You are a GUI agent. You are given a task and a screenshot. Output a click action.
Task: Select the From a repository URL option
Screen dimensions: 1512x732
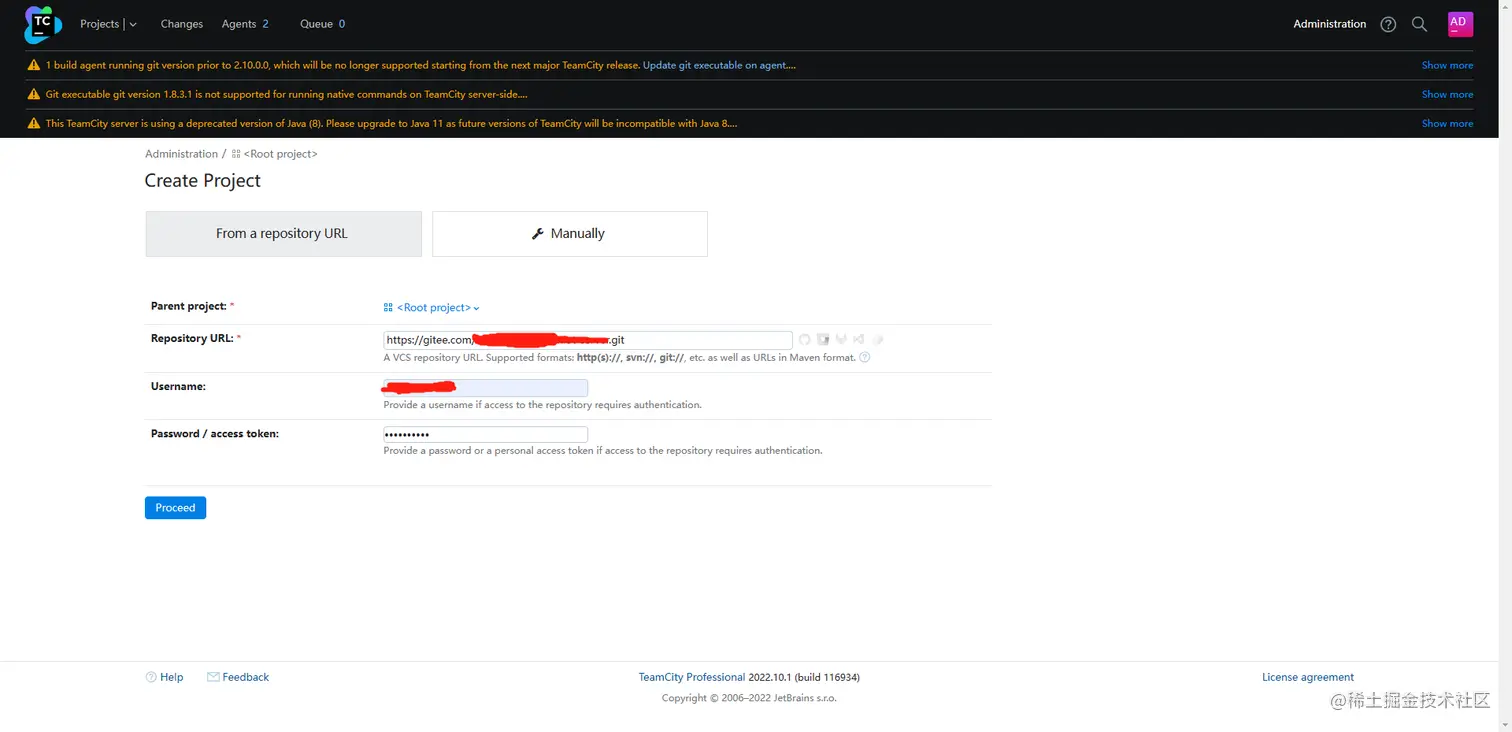[283, 233]
